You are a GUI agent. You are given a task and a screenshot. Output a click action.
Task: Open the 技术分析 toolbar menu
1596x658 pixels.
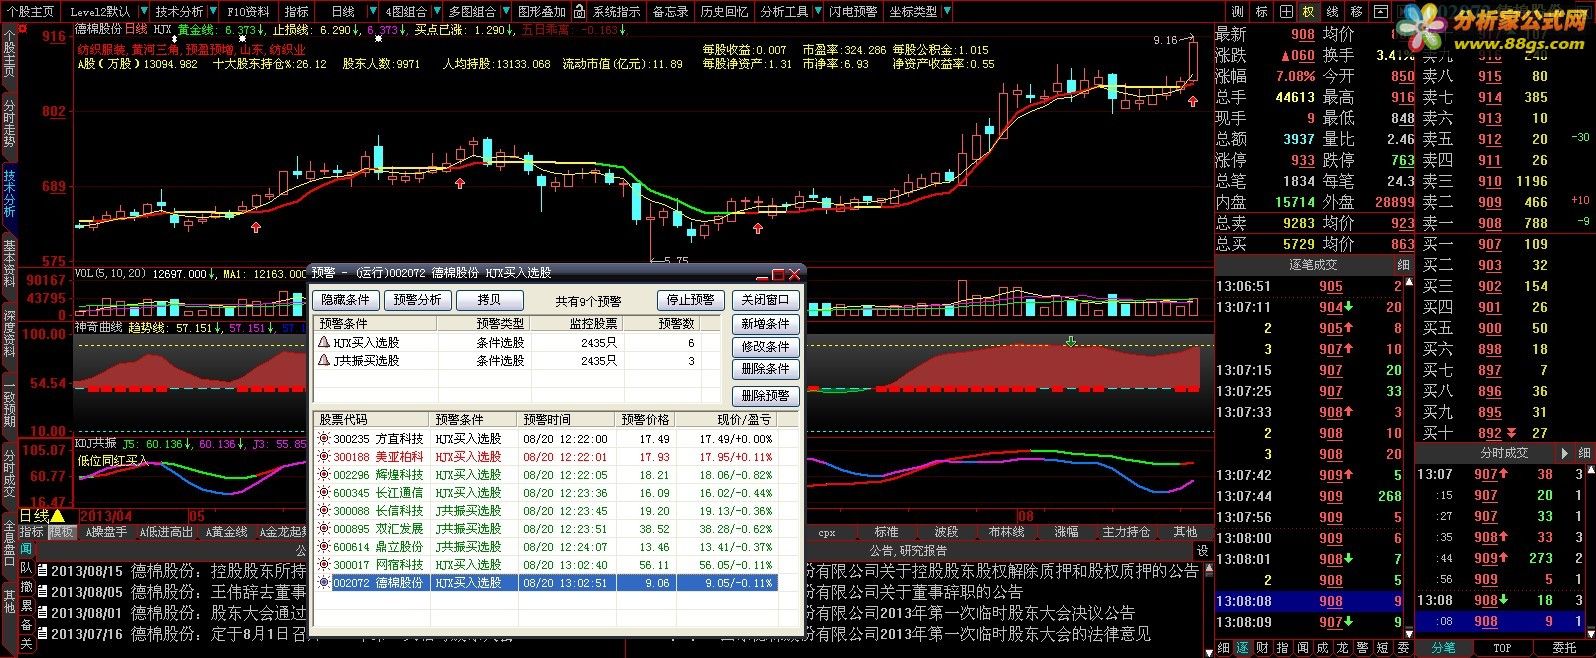click(x=179, y=11)
